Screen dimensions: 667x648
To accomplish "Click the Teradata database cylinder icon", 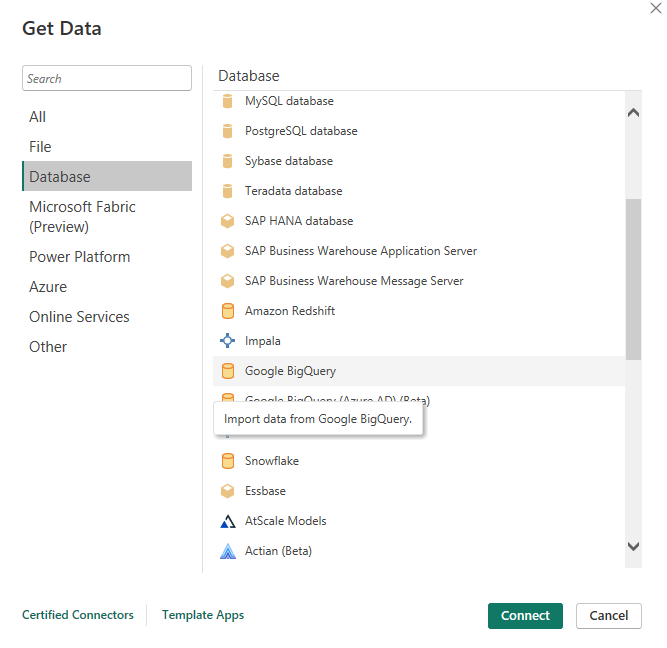I will (228, 191).
